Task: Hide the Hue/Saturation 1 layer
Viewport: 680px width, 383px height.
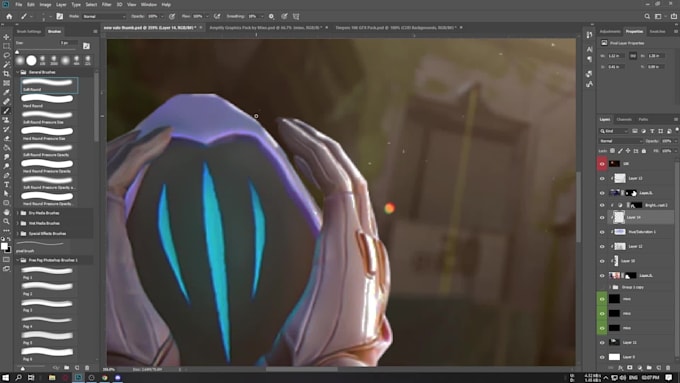Action: [x=602, y=232]
